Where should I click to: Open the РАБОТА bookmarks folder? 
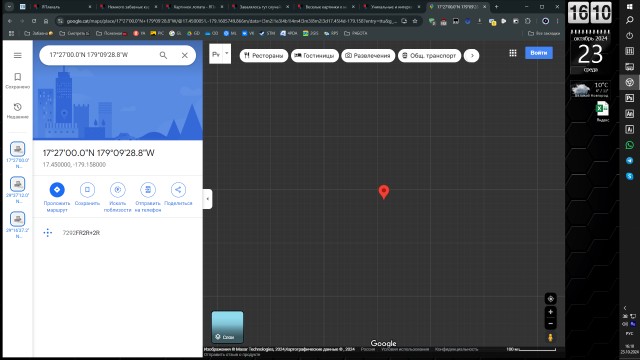click(356, 33)
